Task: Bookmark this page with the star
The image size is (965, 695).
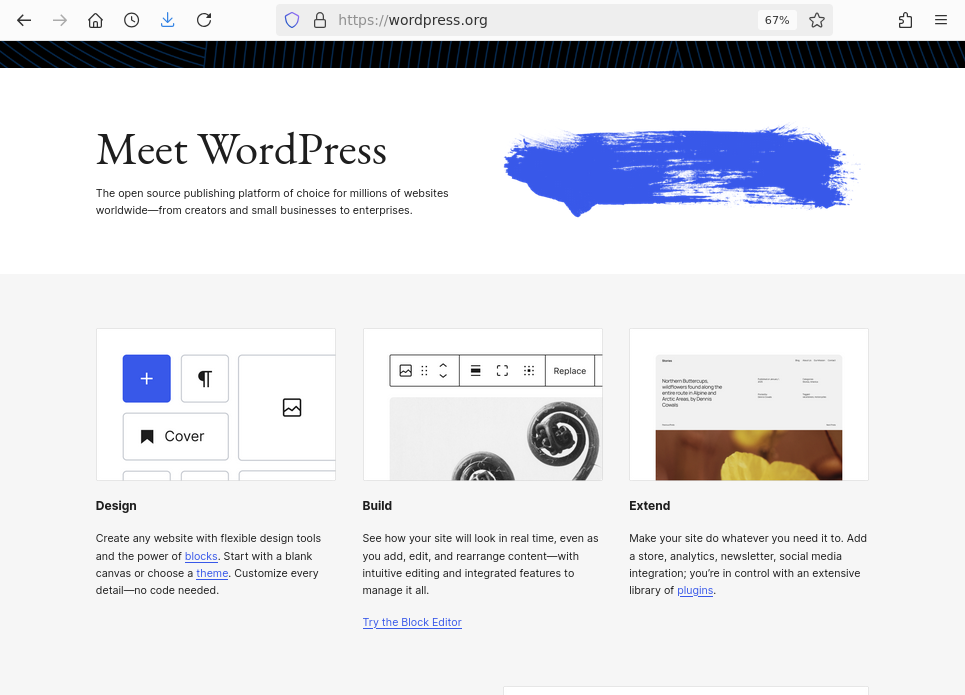Action: [x=817, y=20]
